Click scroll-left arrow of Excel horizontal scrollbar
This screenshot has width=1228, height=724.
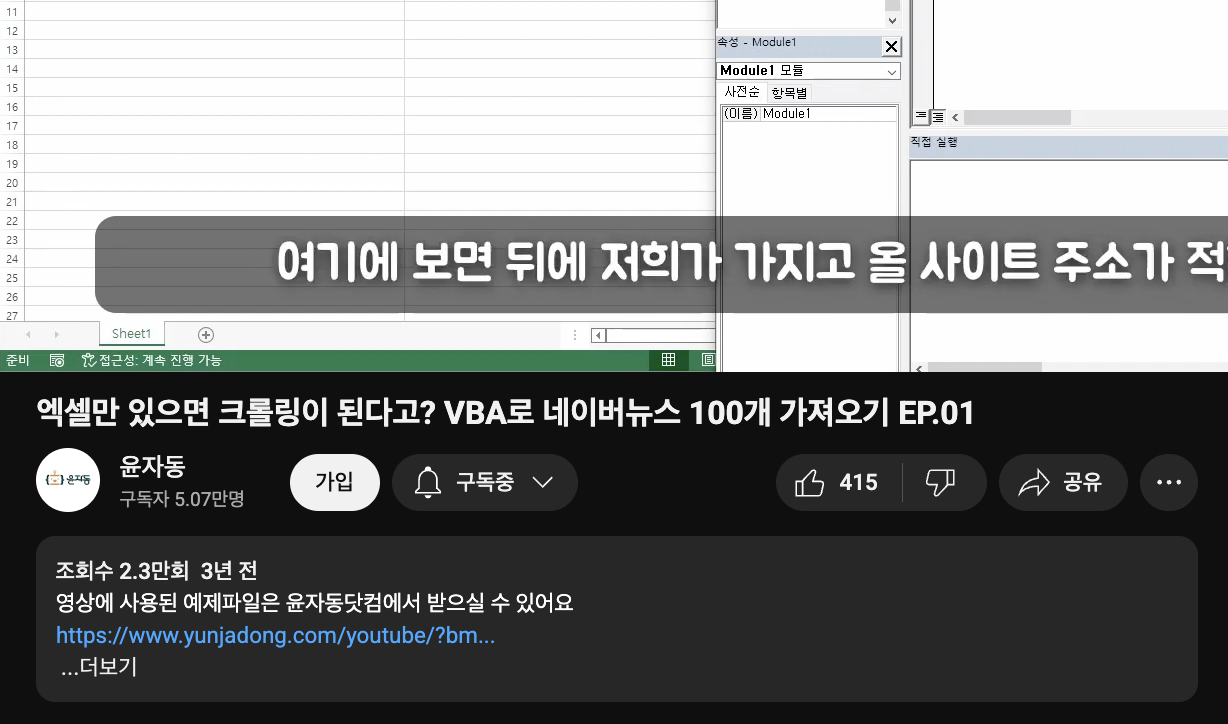tap(597, 334)
